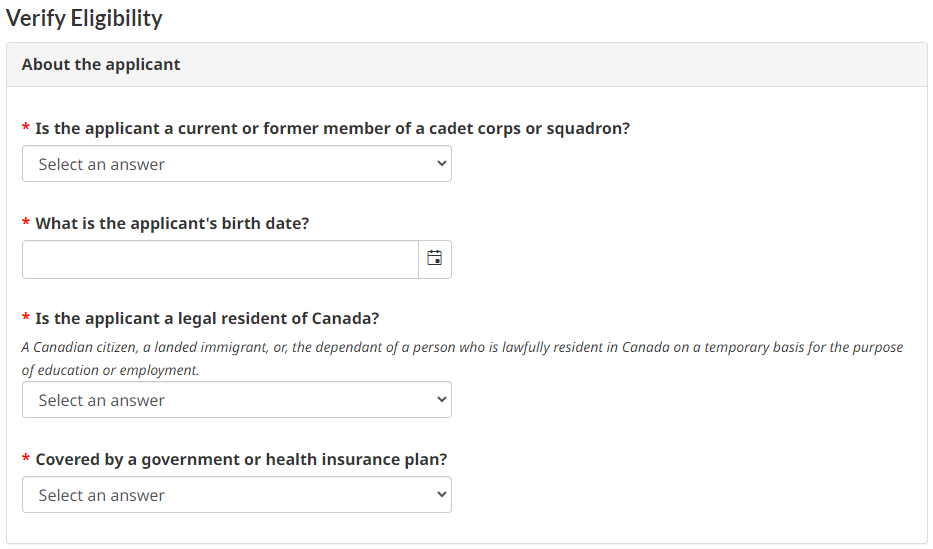Click the red asterisk beside the birth date question
The height and width of the screenshot is (549, 933).
(x=26, y=224)
